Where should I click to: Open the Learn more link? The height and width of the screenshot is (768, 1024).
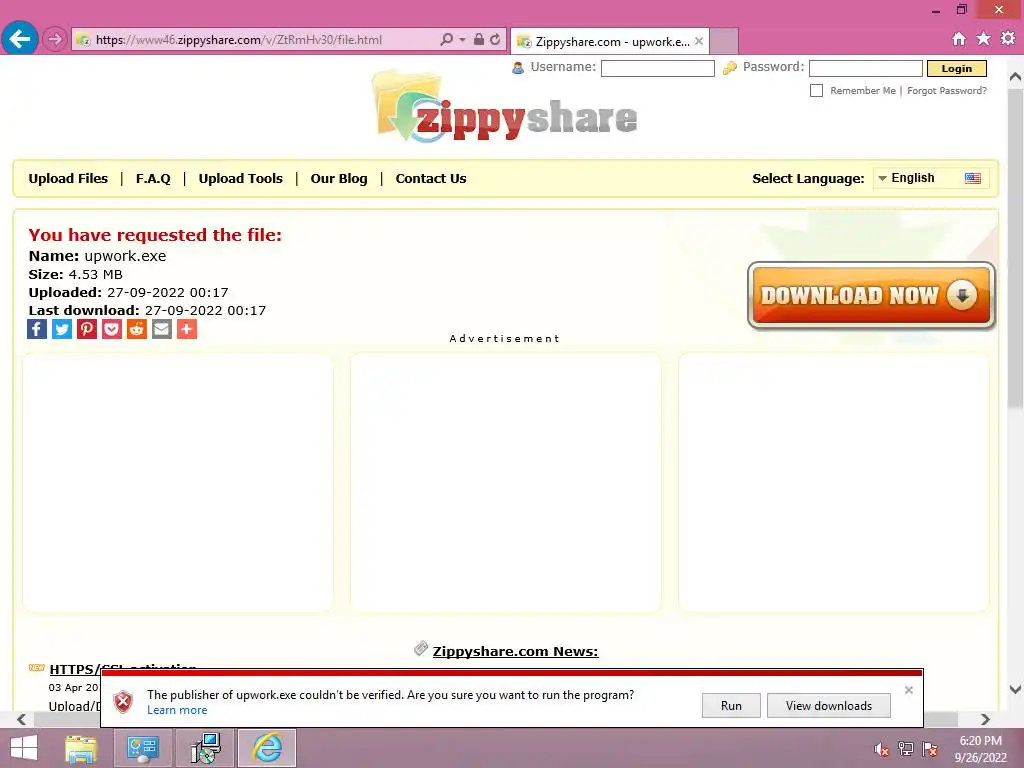(177, 711)
